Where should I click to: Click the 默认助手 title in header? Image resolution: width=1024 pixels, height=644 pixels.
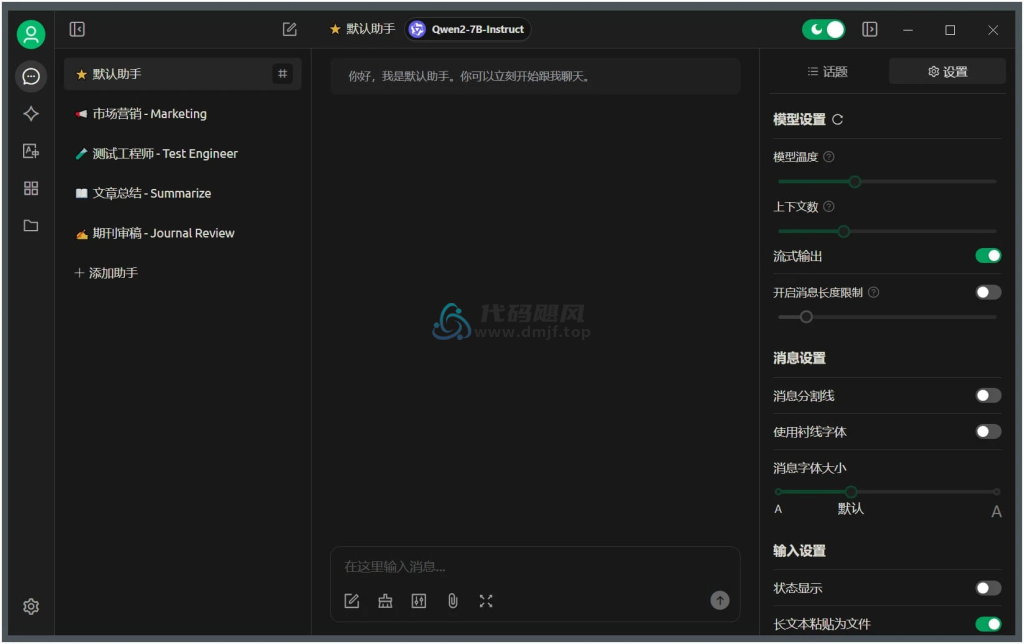(x=370, y=29)
